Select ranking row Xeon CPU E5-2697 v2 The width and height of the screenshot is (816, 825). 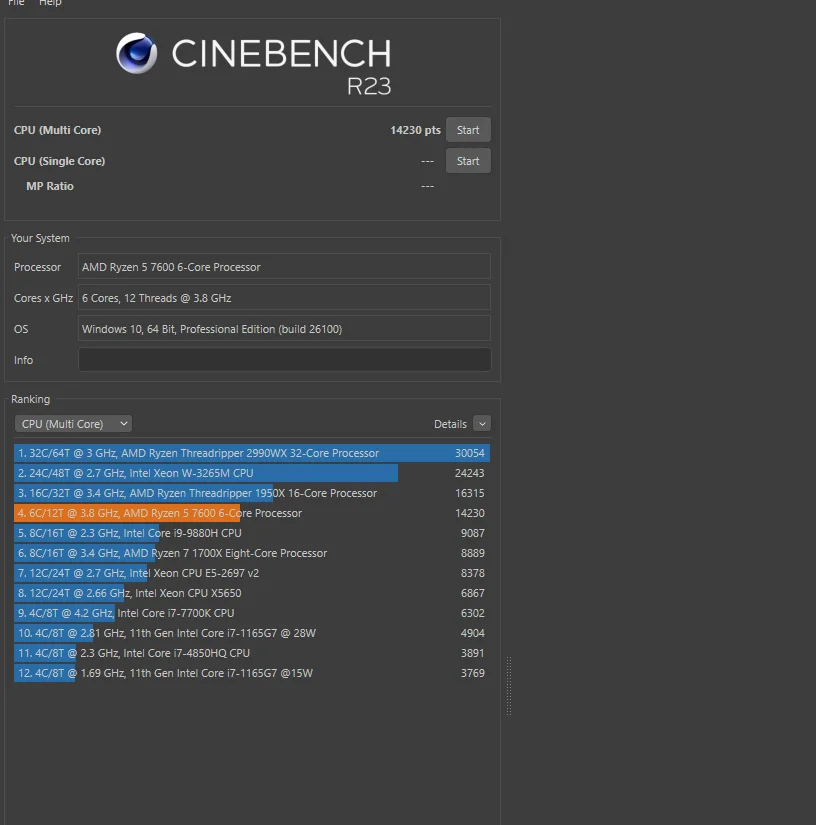tap(251, 573)
